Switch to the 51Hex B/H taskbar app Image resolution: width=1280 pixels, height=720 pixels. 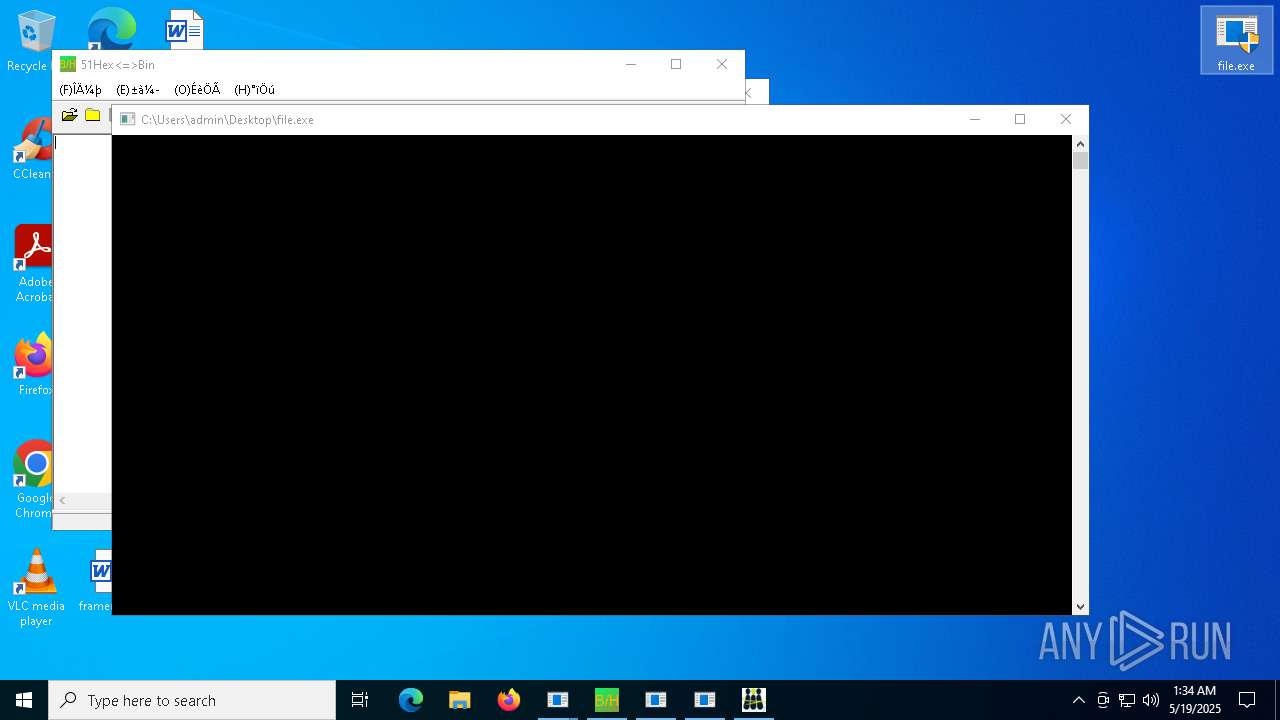coord(607,700)
